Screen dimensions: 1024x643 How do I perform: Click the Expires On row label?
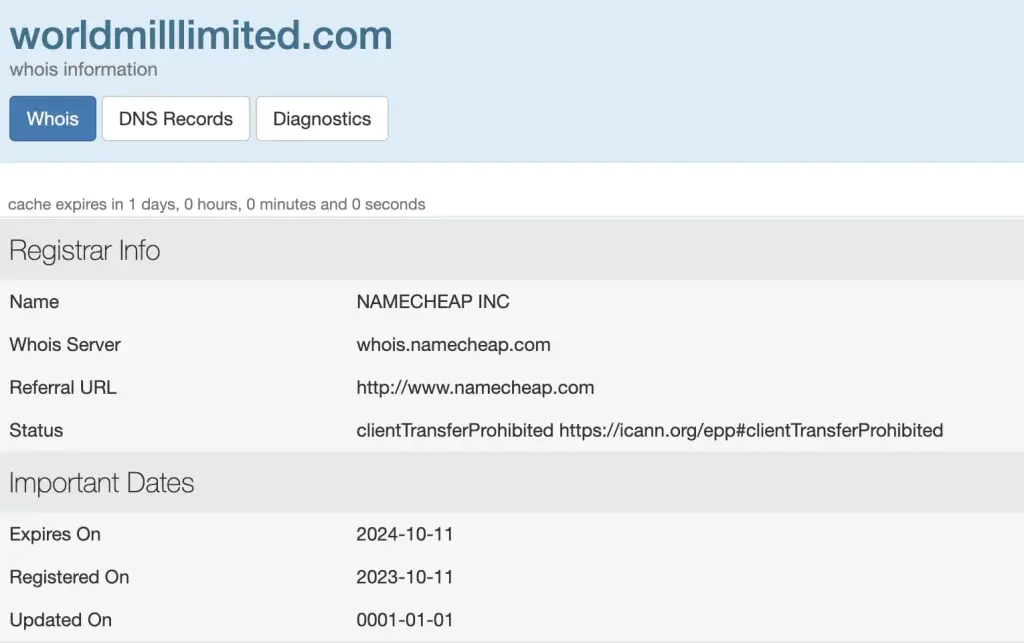point(55,534)
